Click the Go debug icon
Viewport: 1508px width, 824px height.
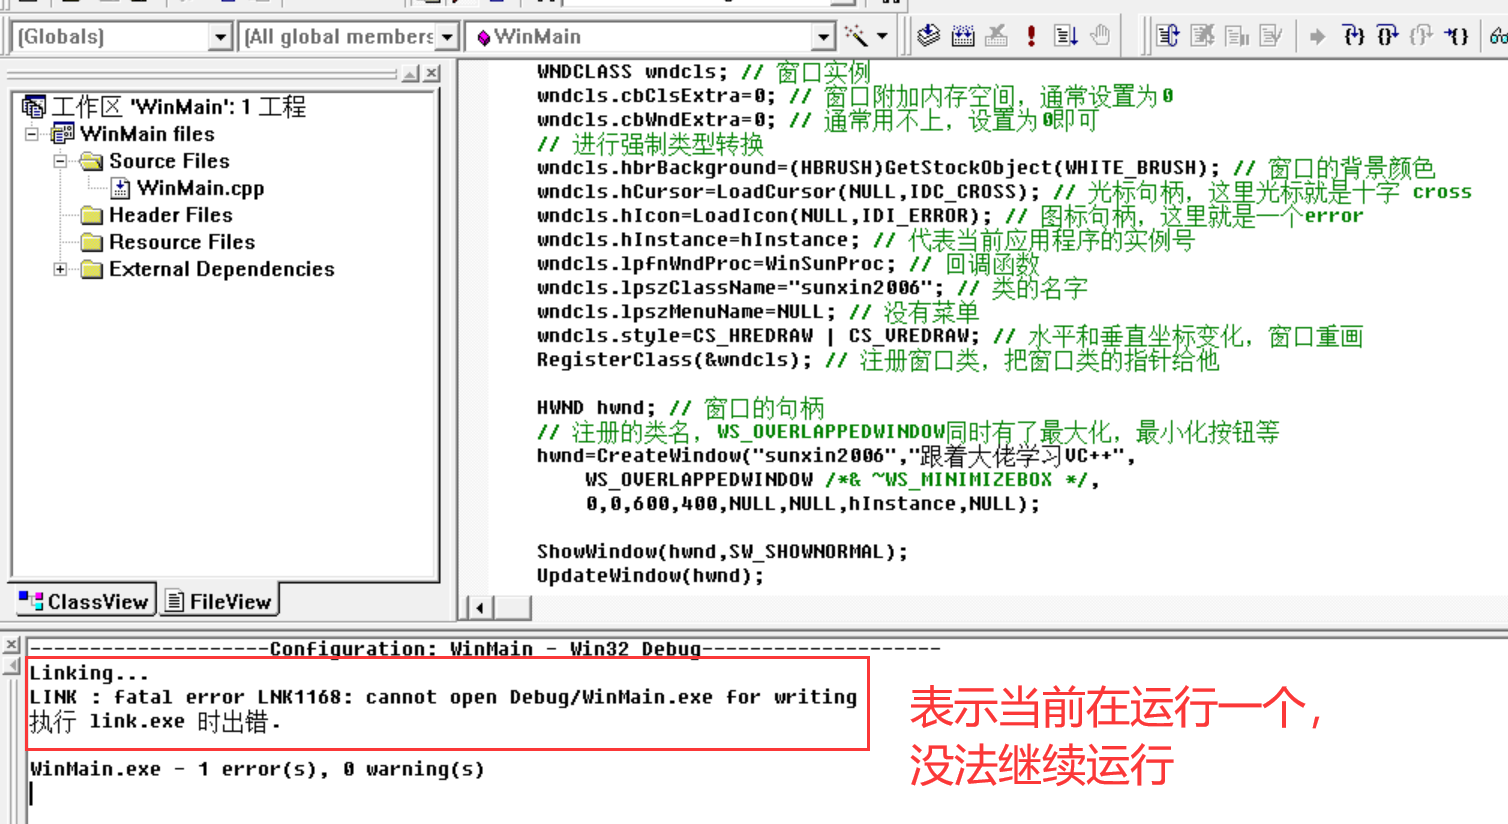tap(1066, 36)
